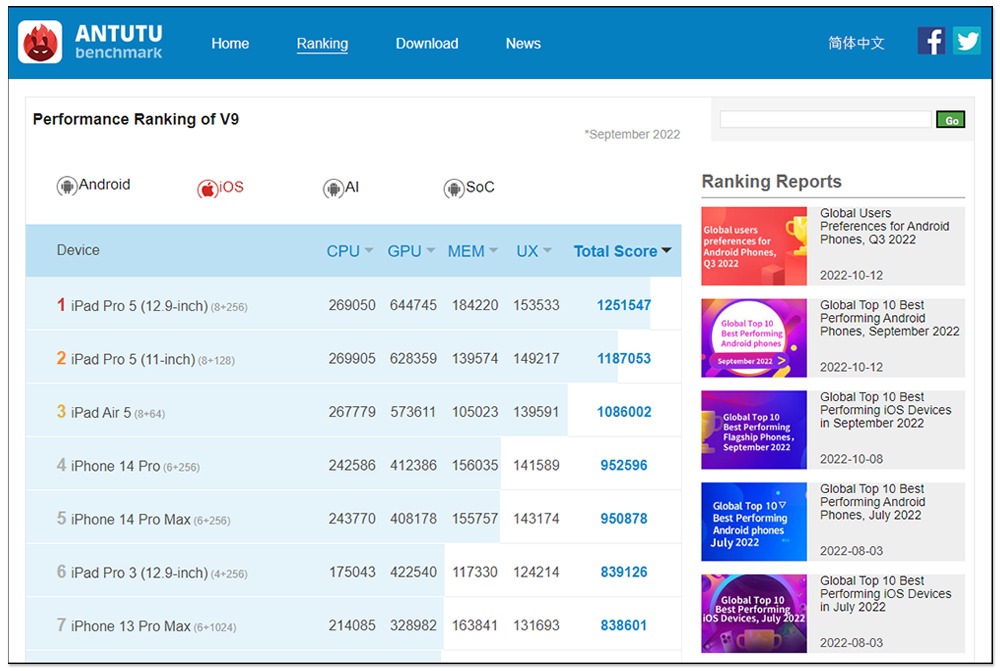Open iPhone 14 Pro (6+256) device row
This screenshot has height=671, width=1000.
tap(353, 466)
